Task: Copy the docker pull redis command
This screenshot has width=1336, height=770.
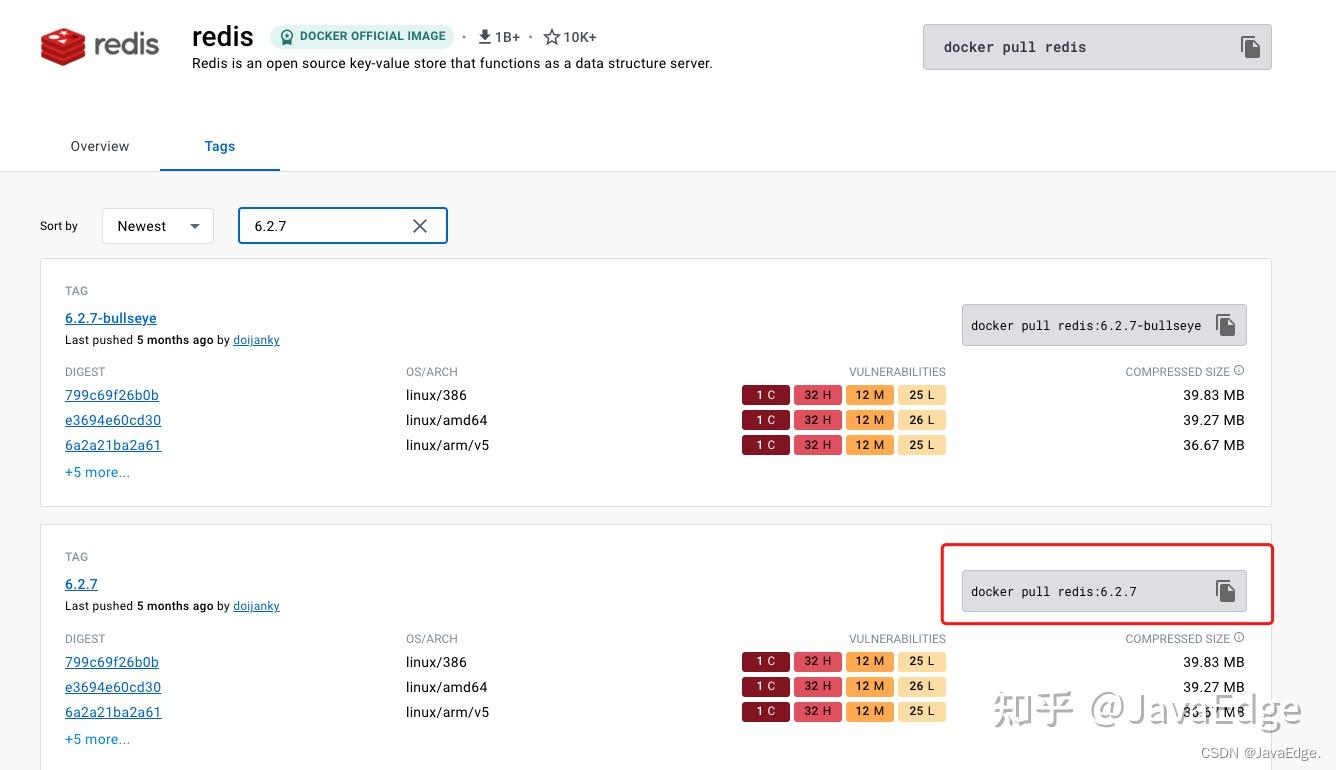Action: pos(1250,46)
